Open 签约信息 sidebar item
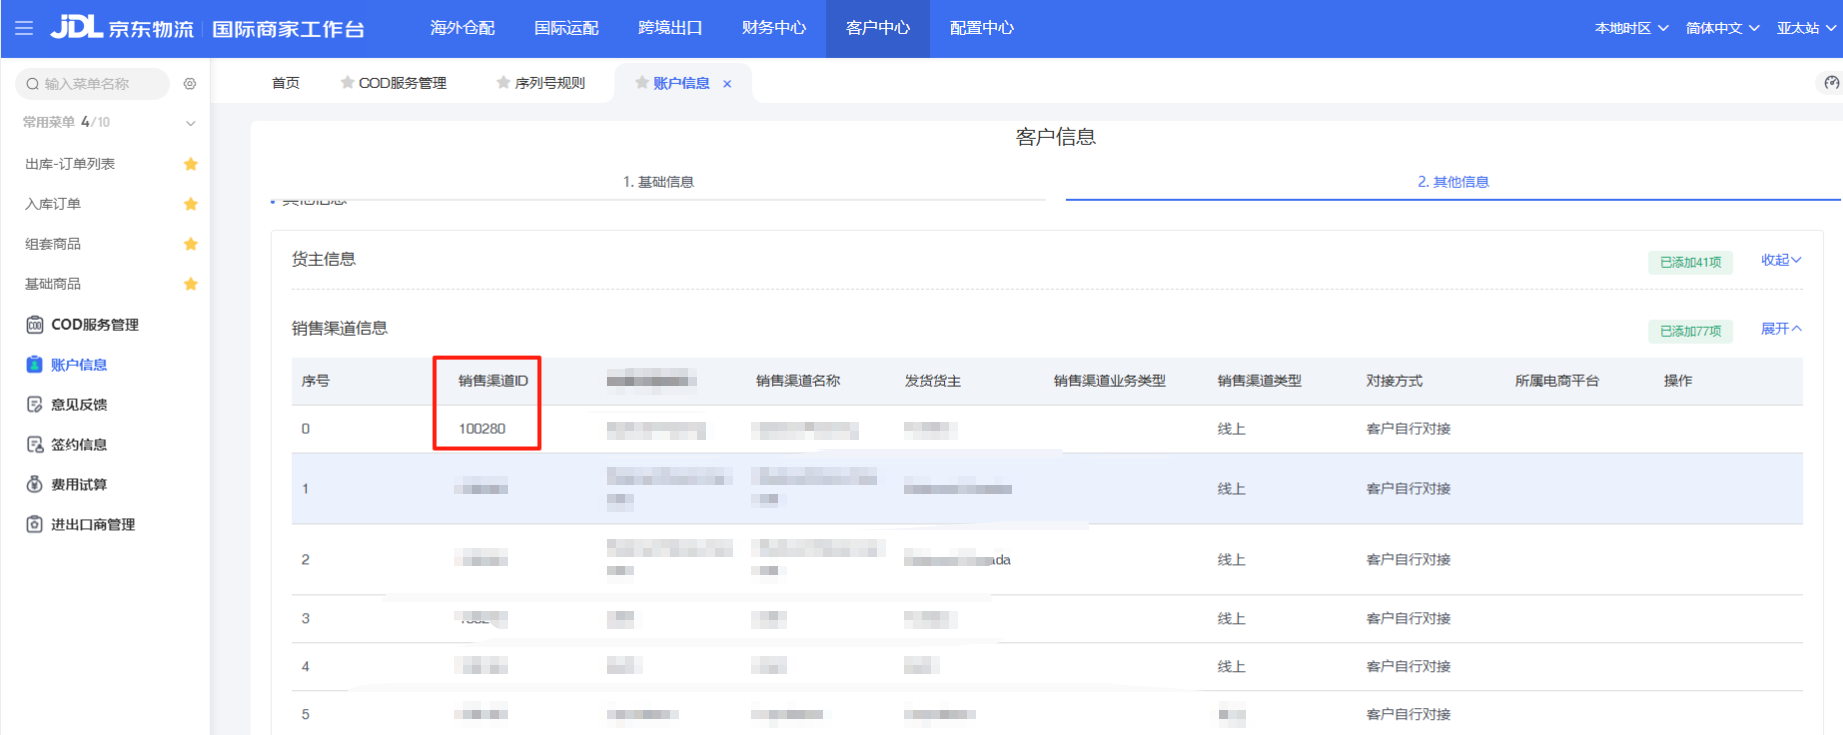Viewport: 1843px width, 735px height. 79,445
